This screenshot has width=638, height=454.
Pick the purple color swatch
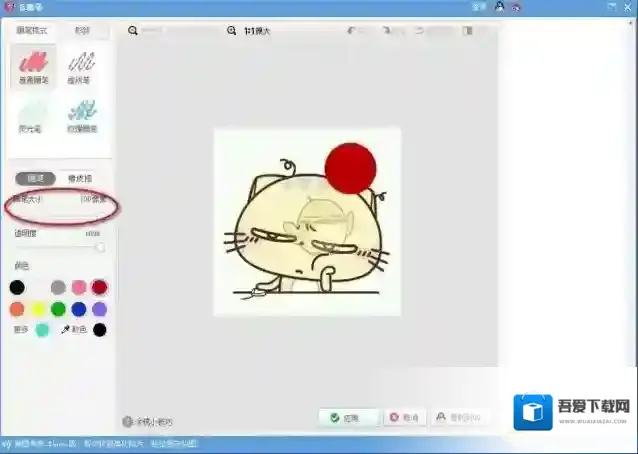[x=99, y=309]
